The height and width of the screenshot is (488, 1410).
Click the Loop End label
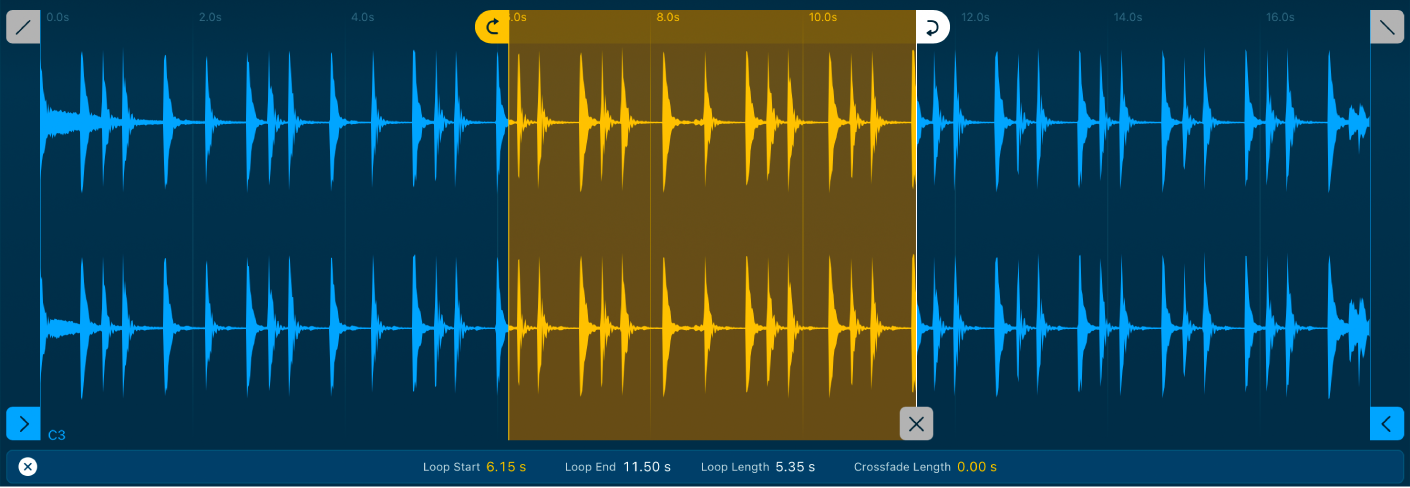click(x=590, y=467)
